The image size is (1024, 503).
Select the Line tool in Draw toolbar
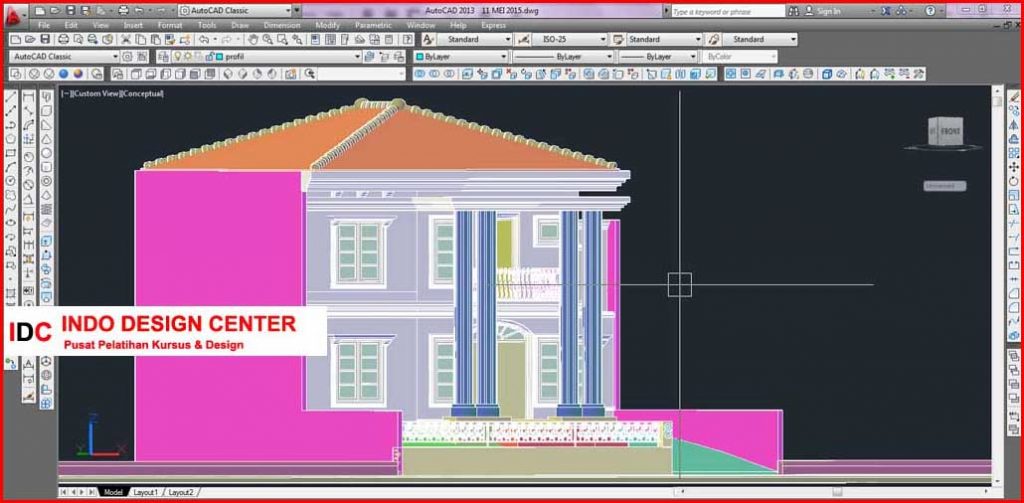(x=10, y=97)
